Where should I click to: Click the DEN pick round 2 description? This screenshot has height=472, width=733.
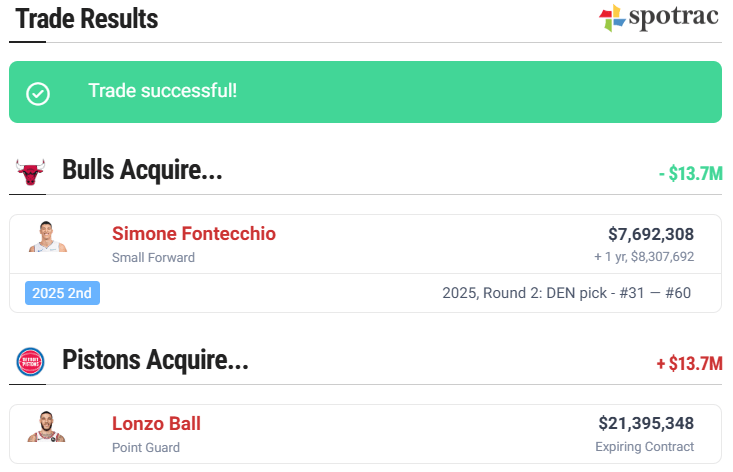(x=566, y=293)
